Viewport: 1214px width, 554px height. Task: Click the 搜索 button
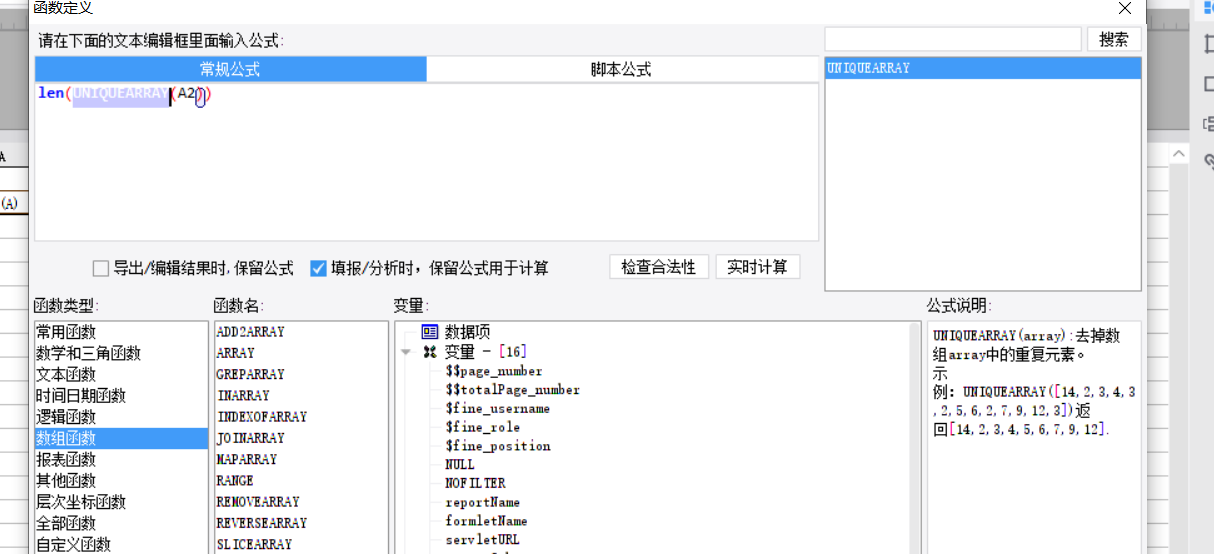1114,39
